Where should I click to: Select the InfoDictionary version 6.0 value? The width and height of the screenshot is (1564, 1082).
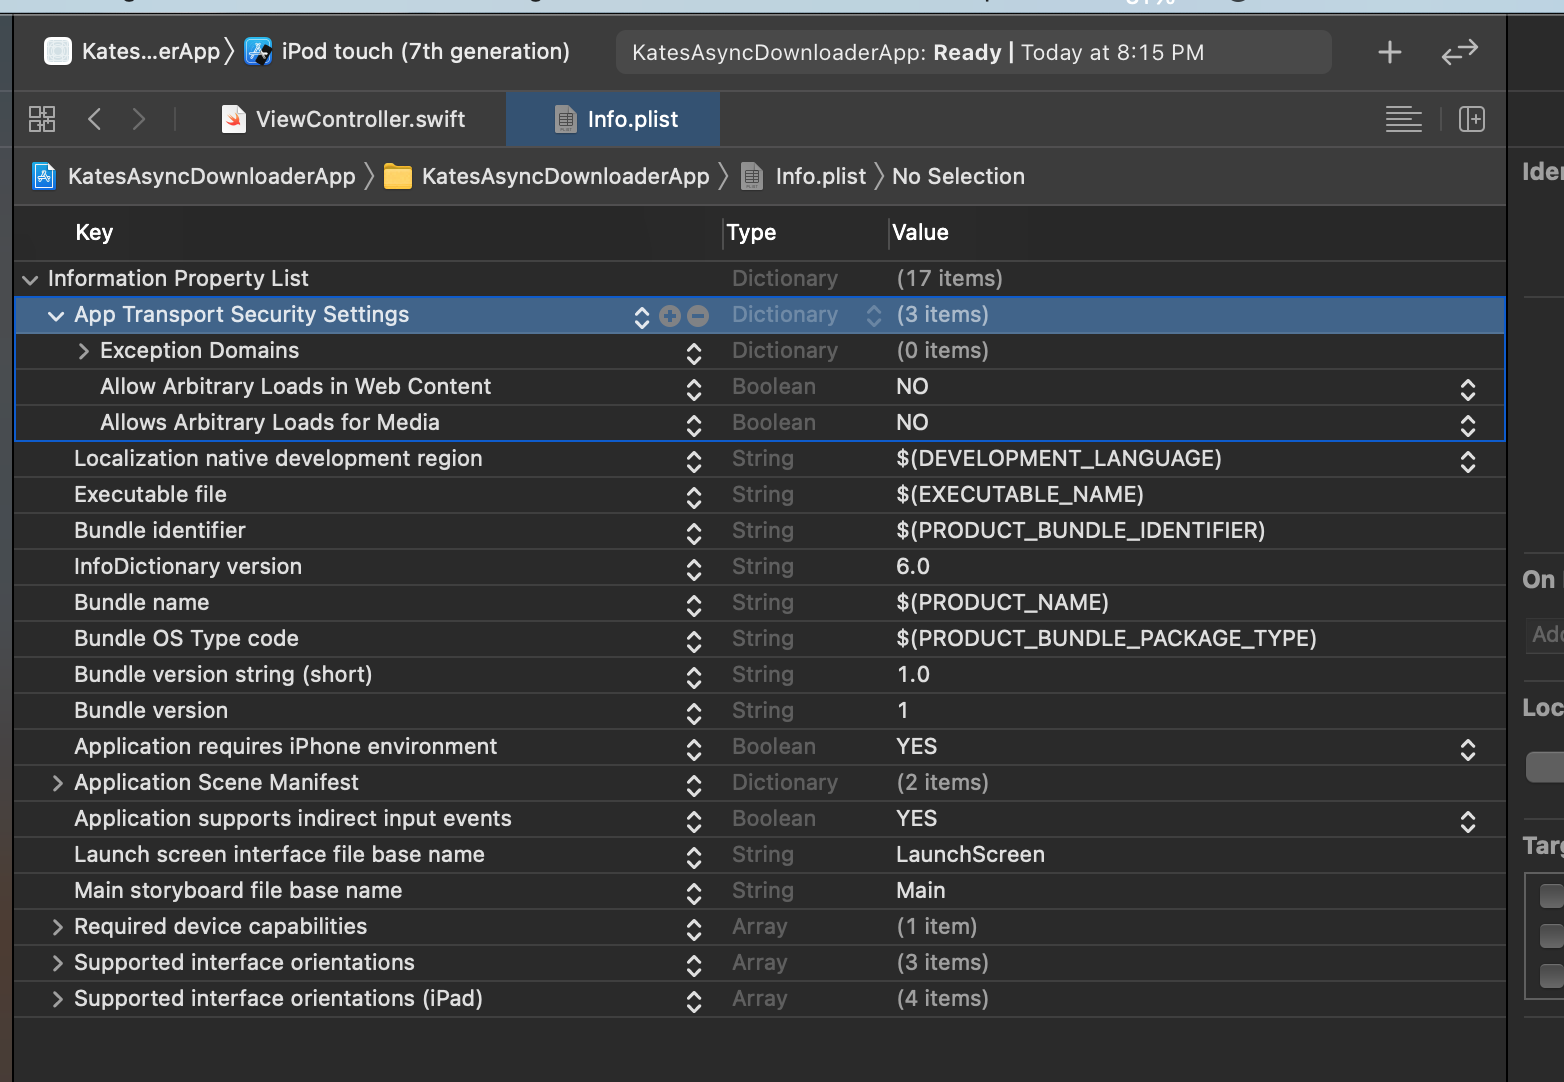(x=913, y=566)
